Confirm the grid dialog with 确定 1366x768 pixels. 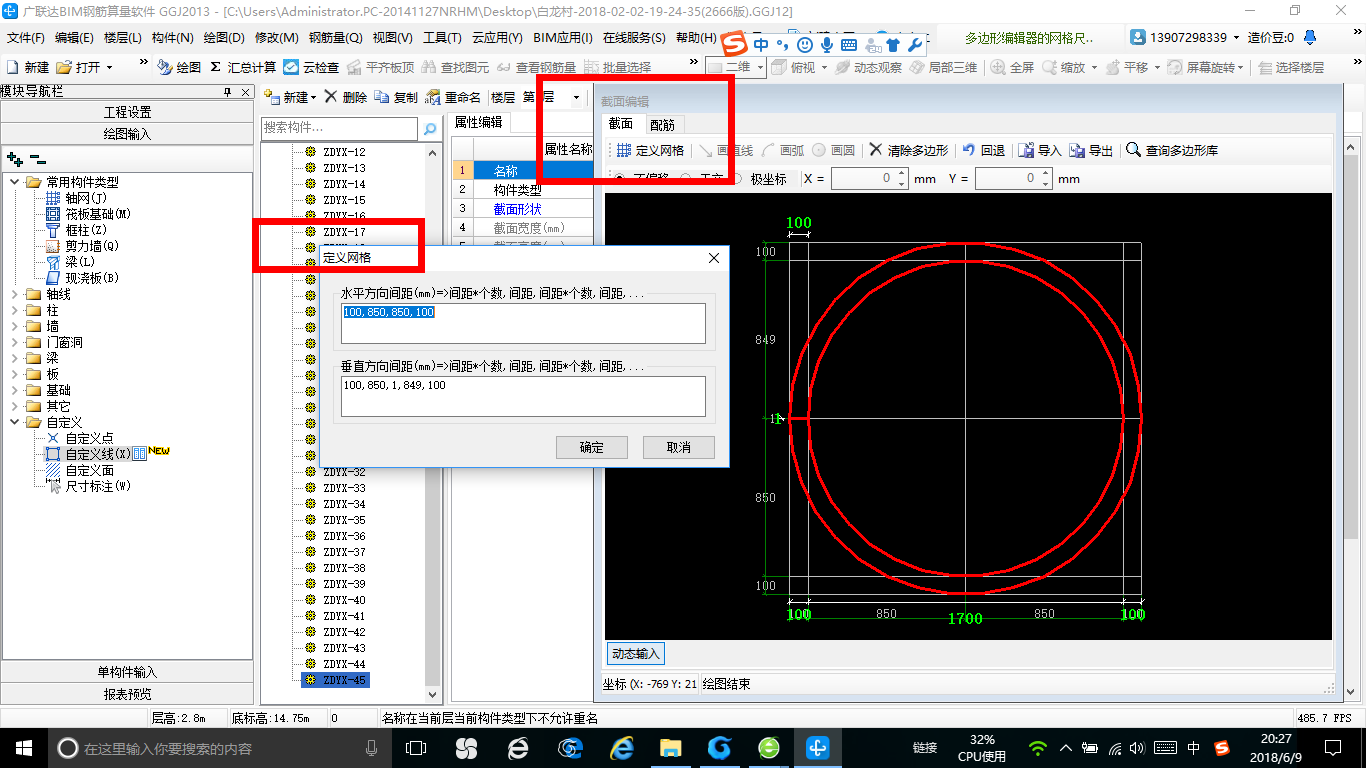592,447
